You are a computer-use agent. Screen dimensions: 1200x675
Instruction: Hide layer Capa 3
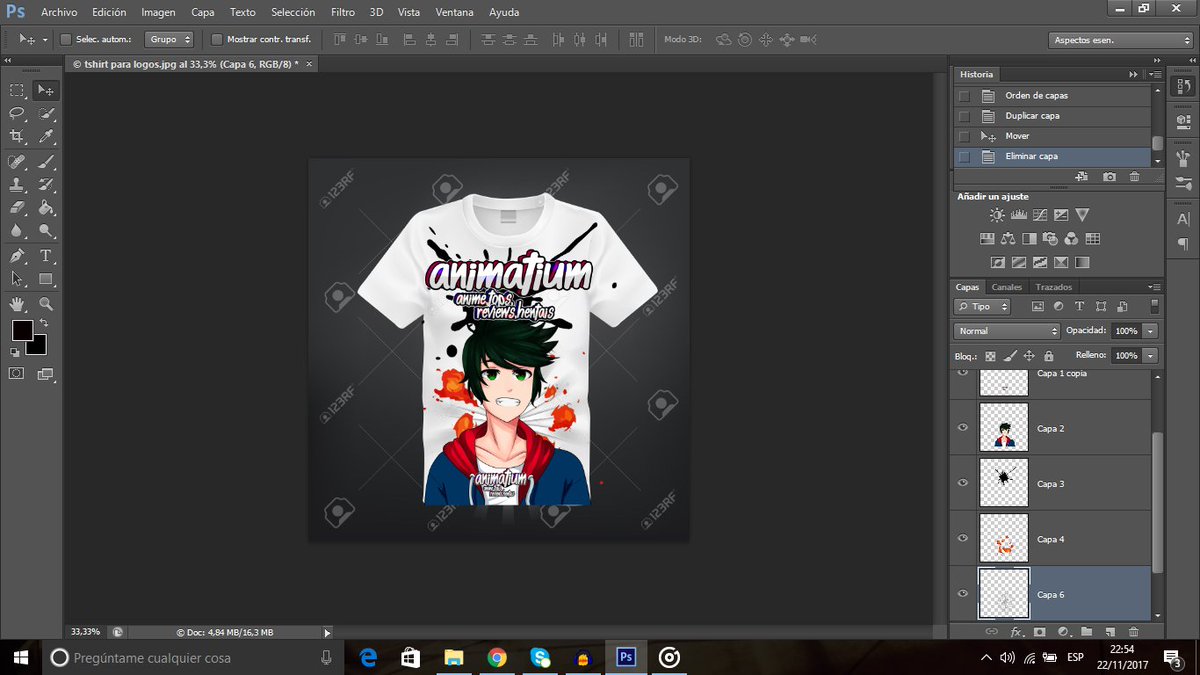963,483
